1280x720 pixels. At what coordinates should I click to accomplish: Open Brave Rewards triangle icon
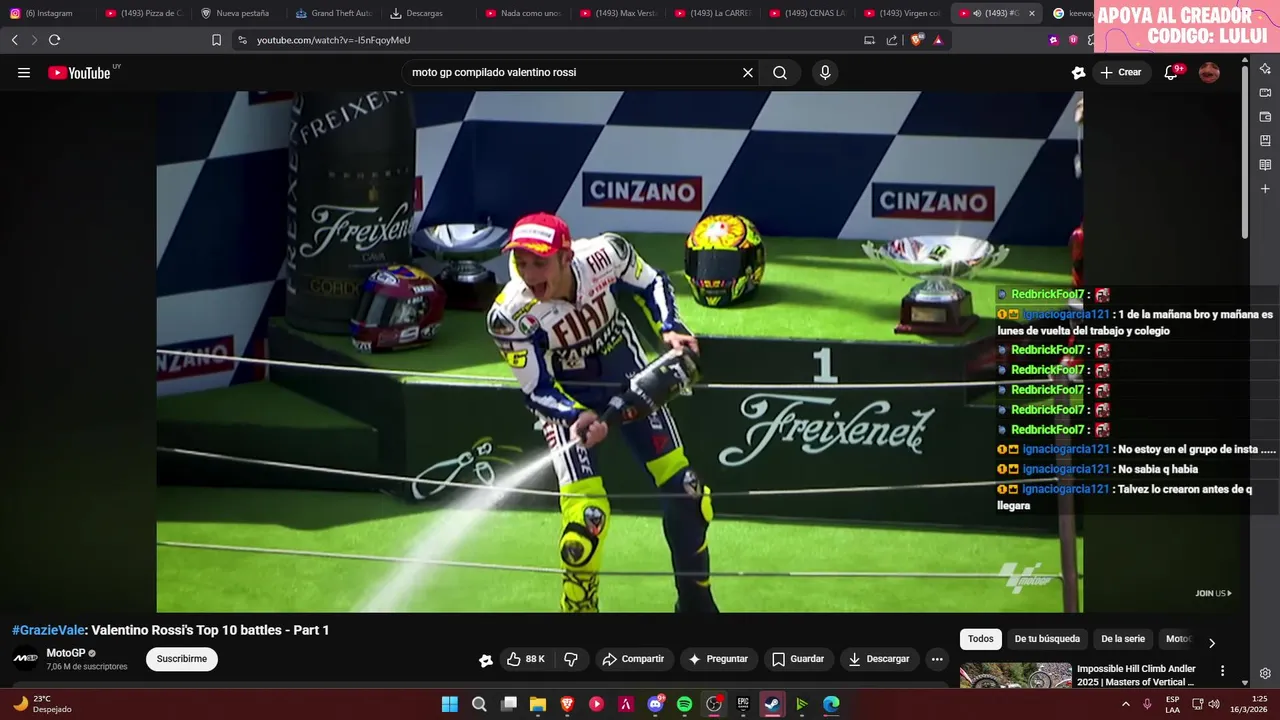pyautogui.click(x=938, y=40)
